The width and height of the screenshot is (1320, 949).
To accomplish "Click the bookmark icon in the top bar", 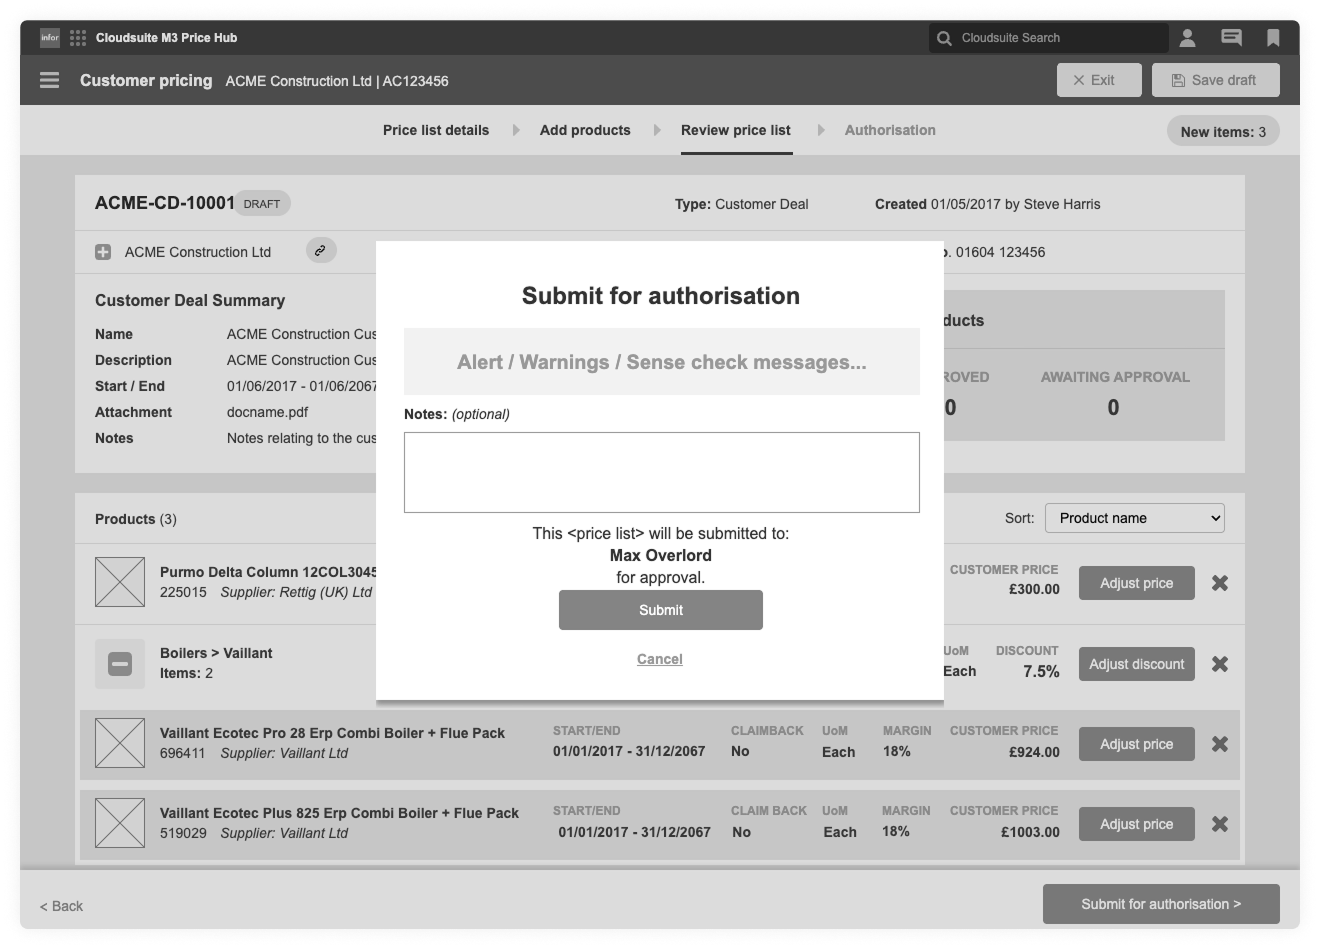I will coord(1273,38).
